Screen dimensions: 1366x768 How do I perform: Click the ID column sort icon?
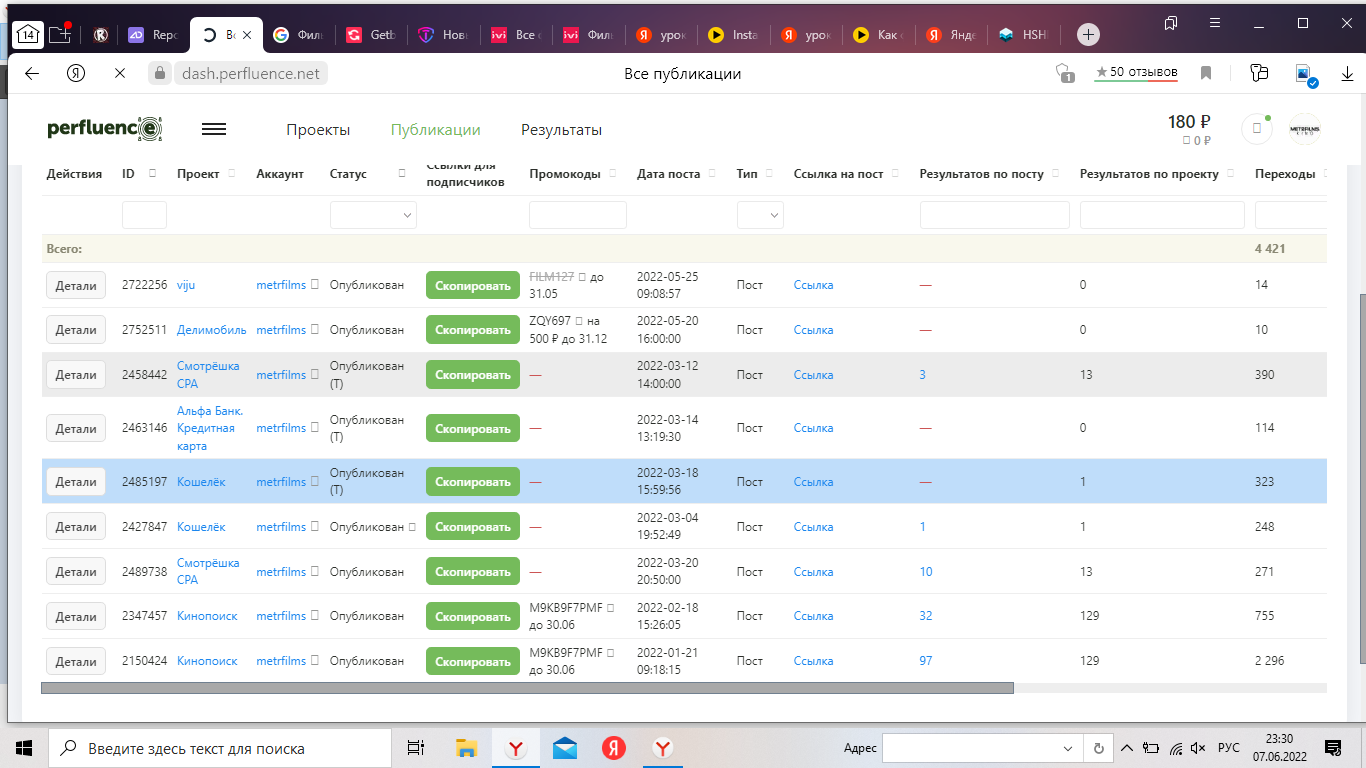[153, 173]
